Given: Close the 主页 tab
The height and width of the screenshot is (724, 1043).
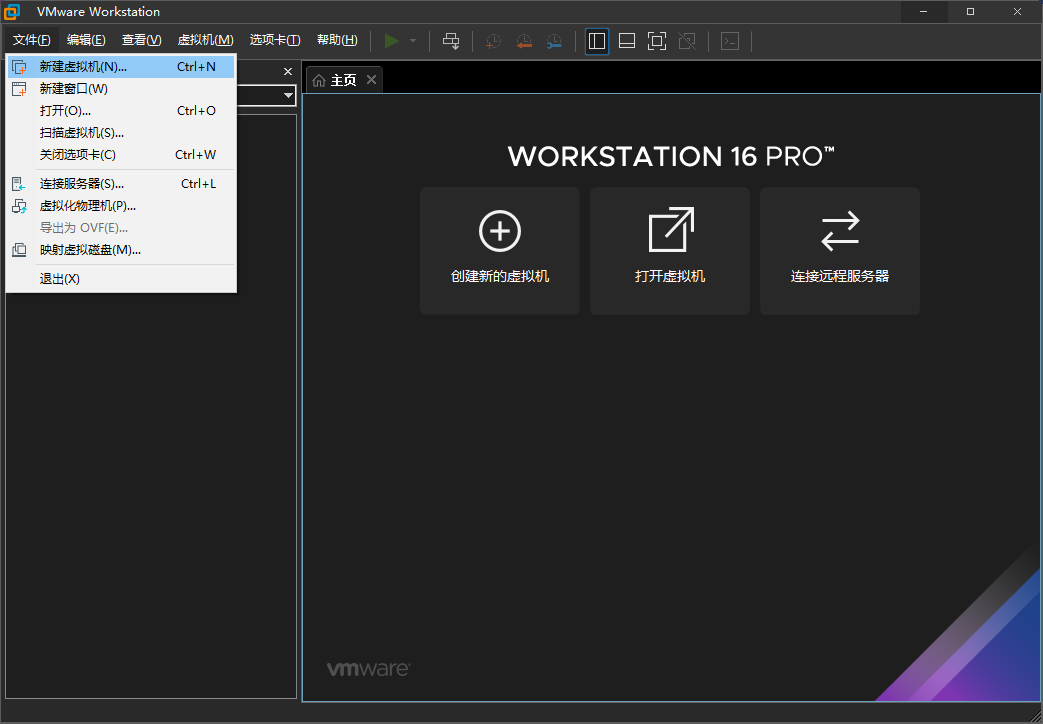Looking at the screenshot, I should 372,80.
